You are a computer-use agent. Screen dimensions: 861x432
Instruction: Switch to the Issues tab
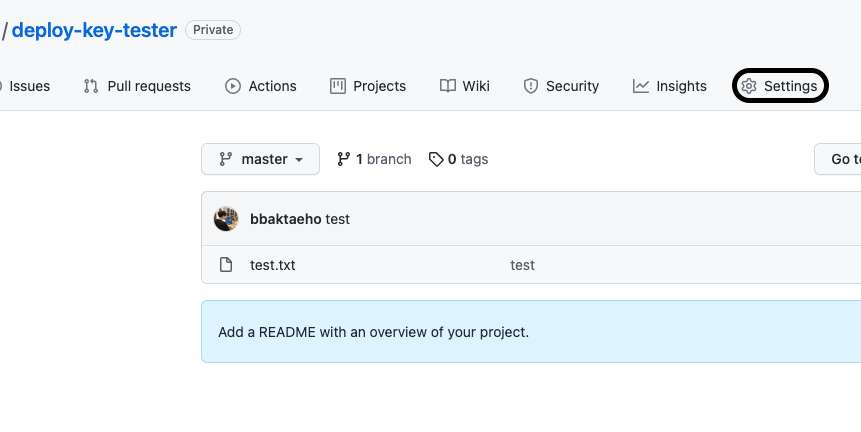click(x=29, y=86)
